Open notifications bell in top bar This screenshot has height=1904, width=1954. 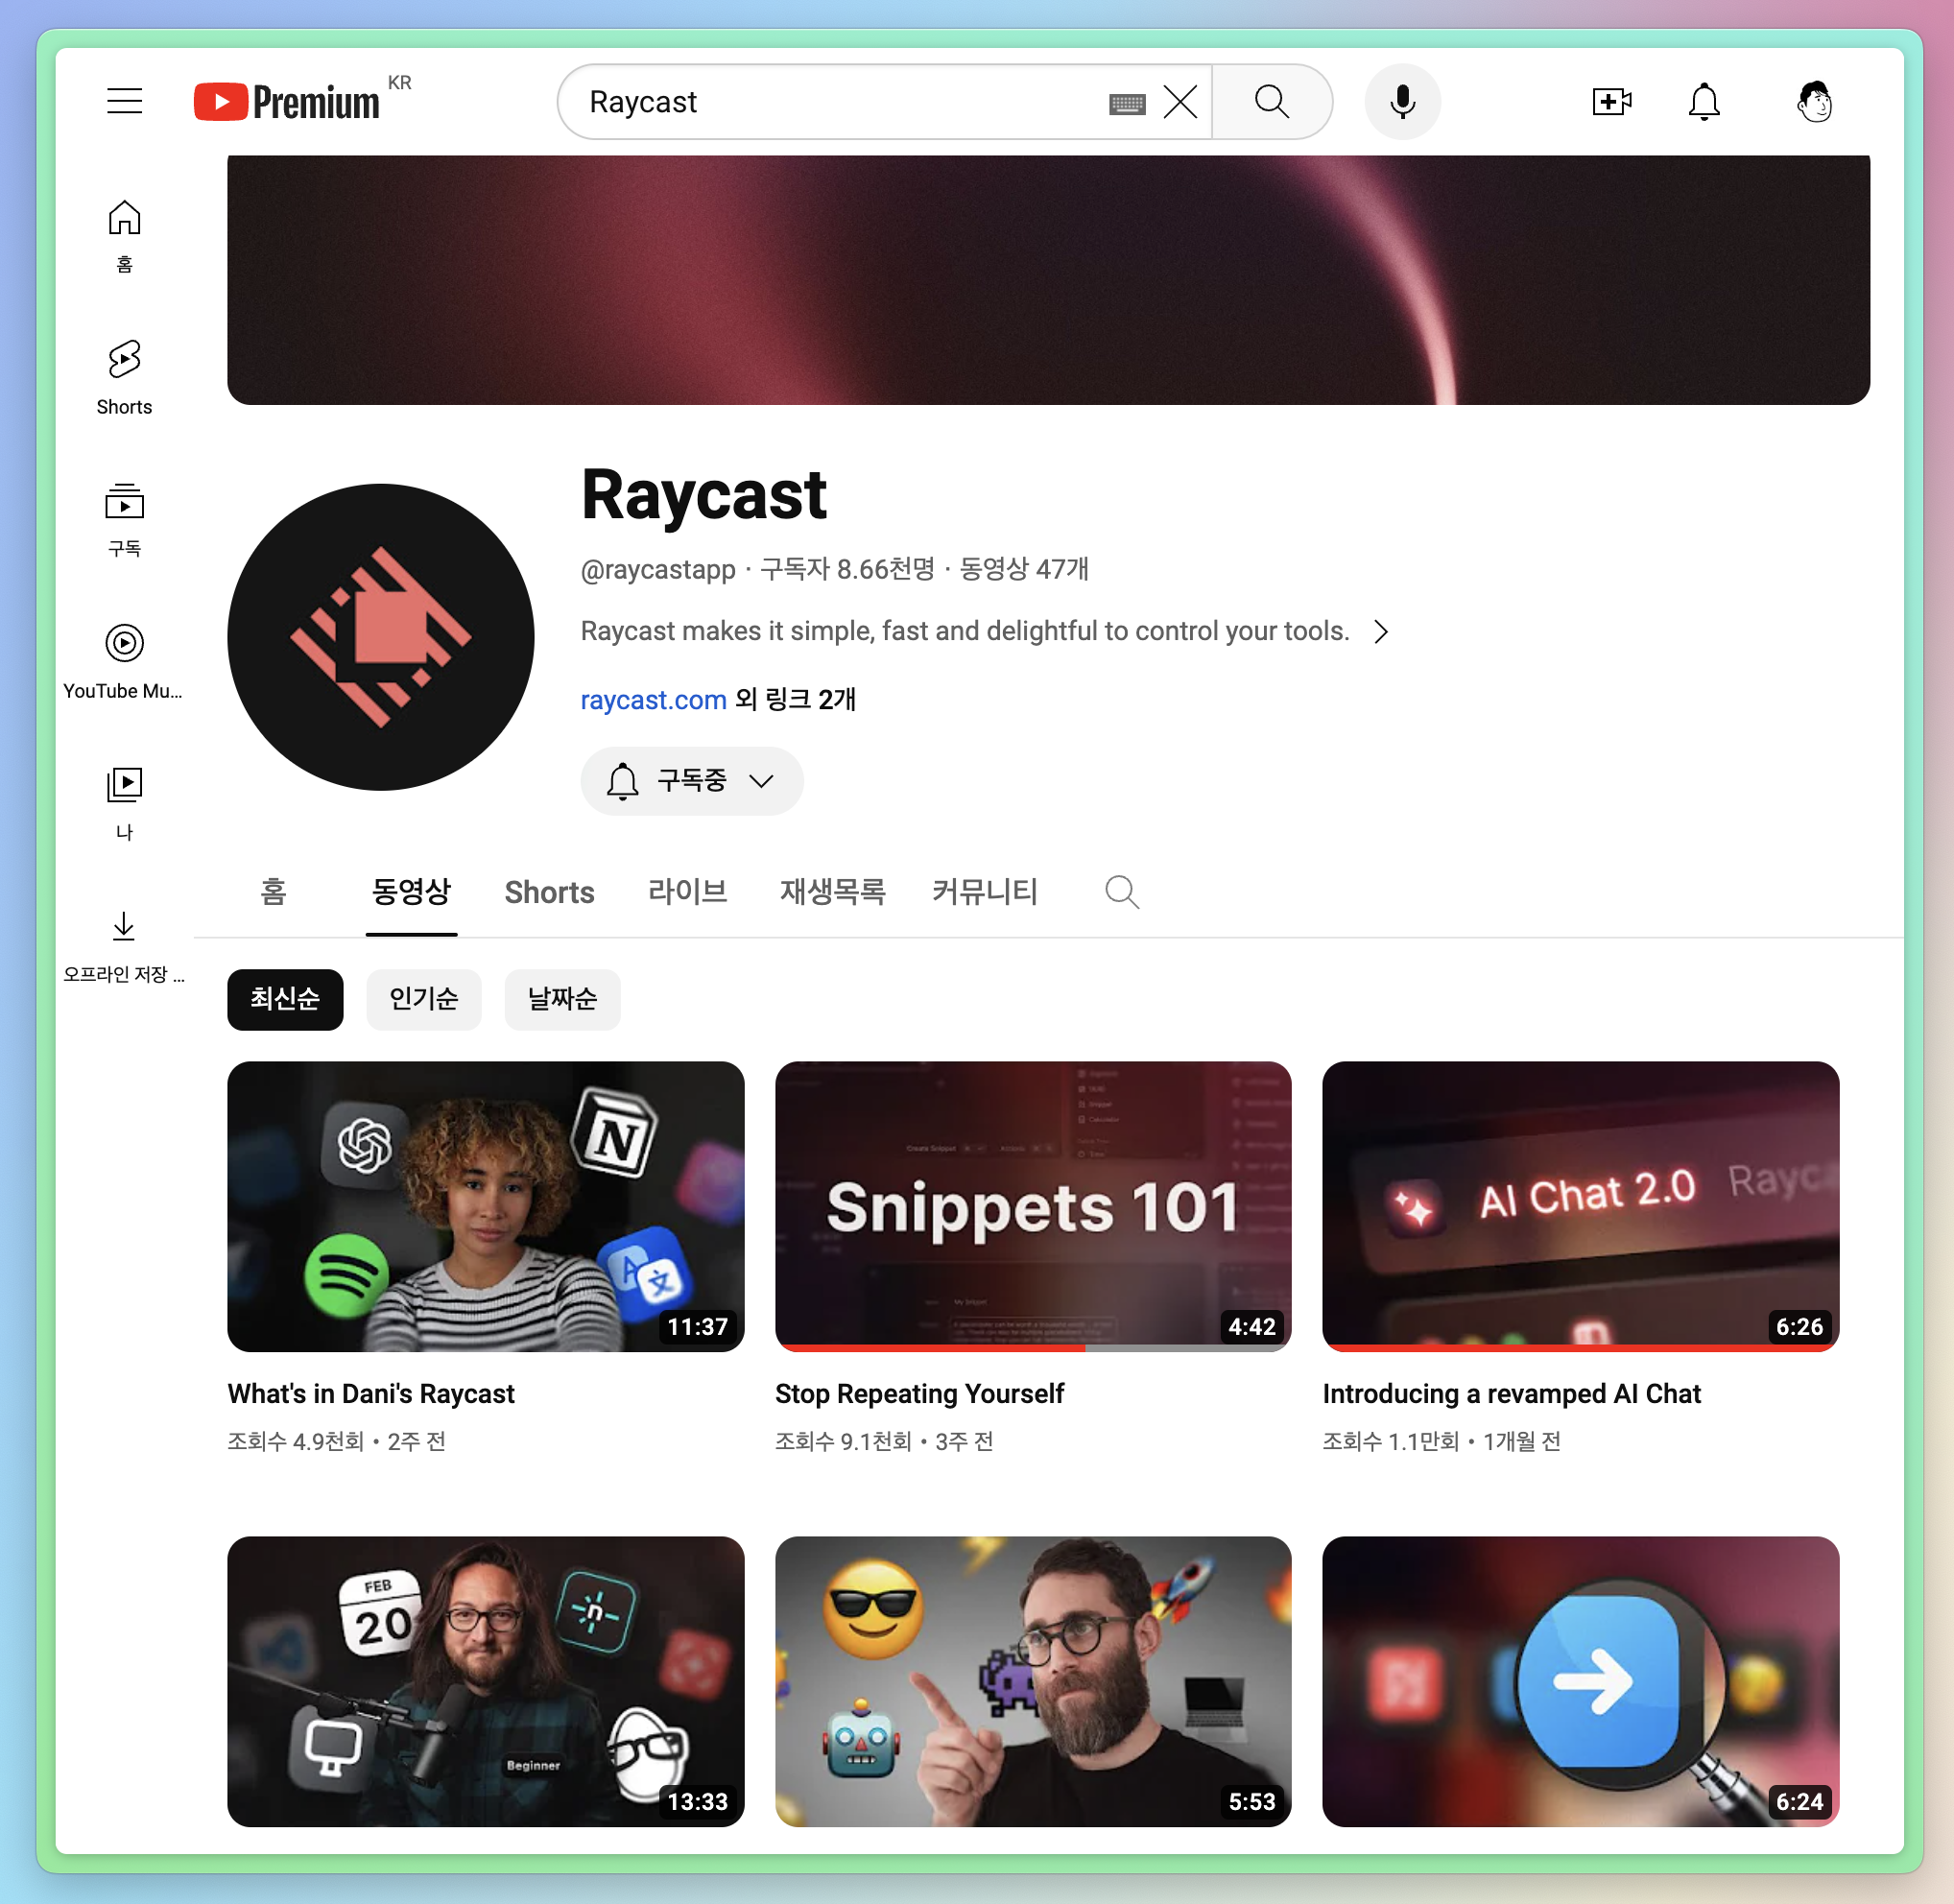(1704, 101)
